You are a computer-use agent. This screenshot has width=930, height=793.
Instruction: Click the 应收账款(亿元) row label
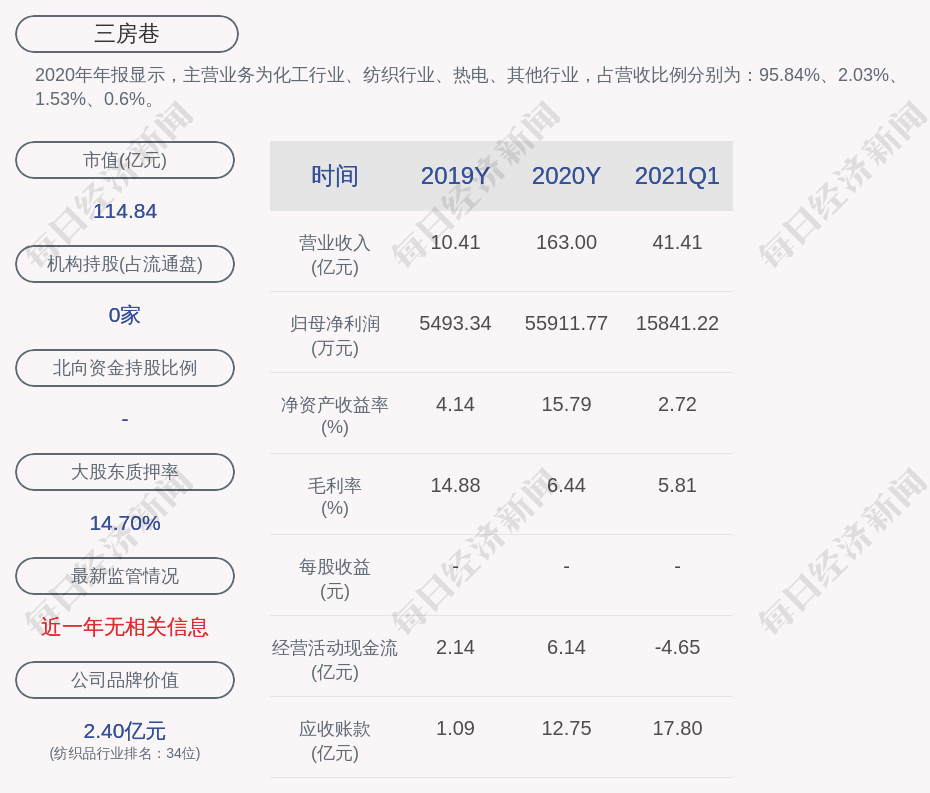(335, 741)
